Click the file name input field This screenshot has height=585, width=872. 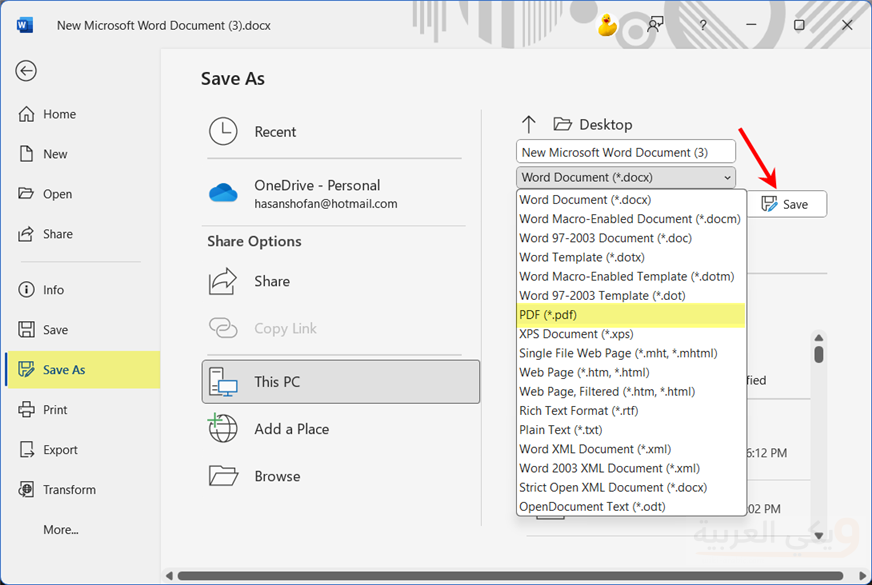(626, 152)
